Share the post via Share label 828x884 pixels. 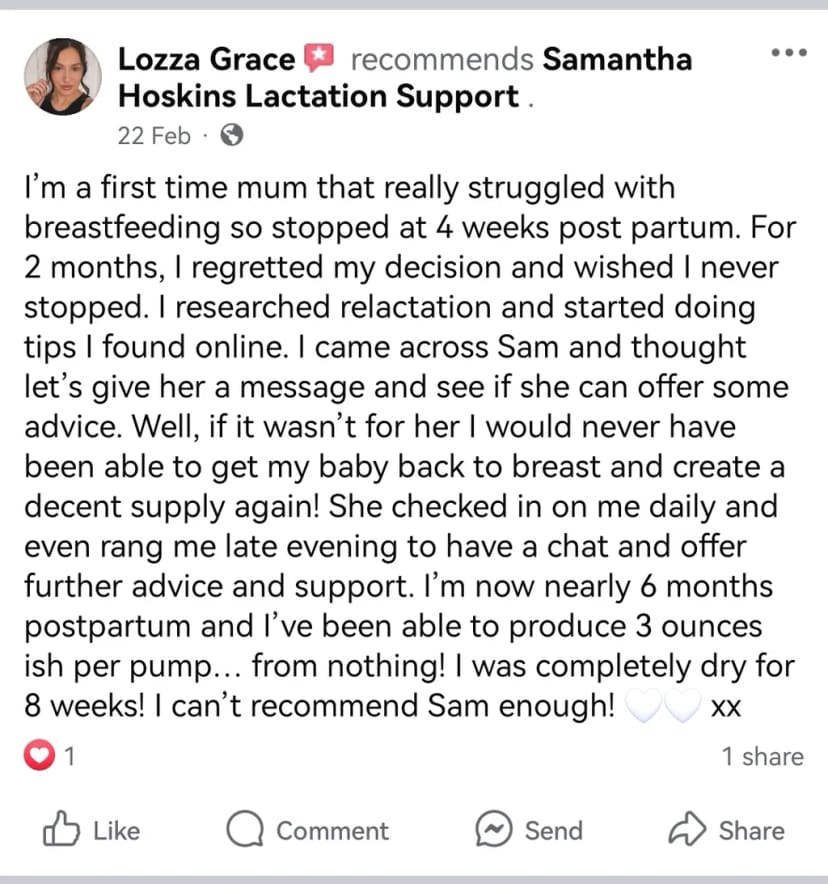[x=751, y=831]
